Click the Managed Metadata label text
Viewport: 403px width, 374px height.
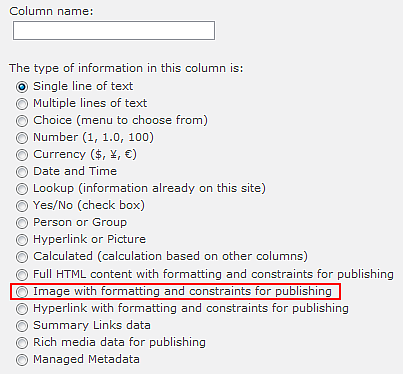click(86, 359)
